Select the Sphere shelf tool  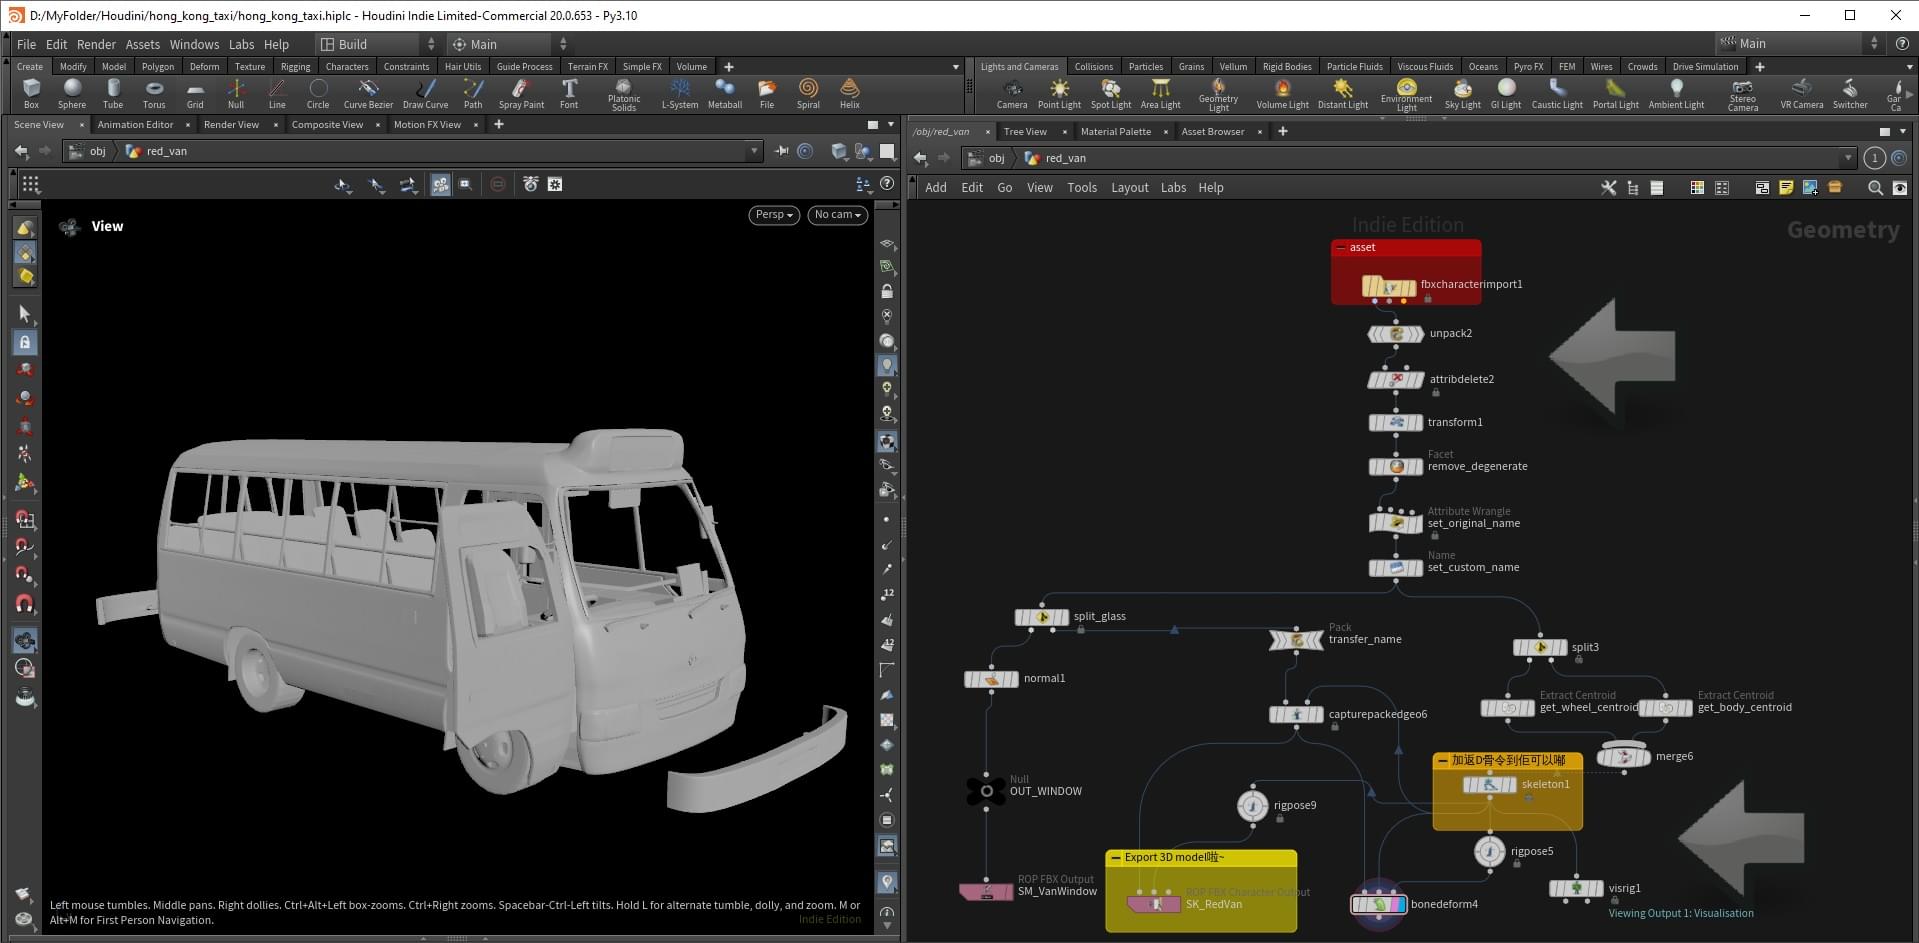[72, 92]
